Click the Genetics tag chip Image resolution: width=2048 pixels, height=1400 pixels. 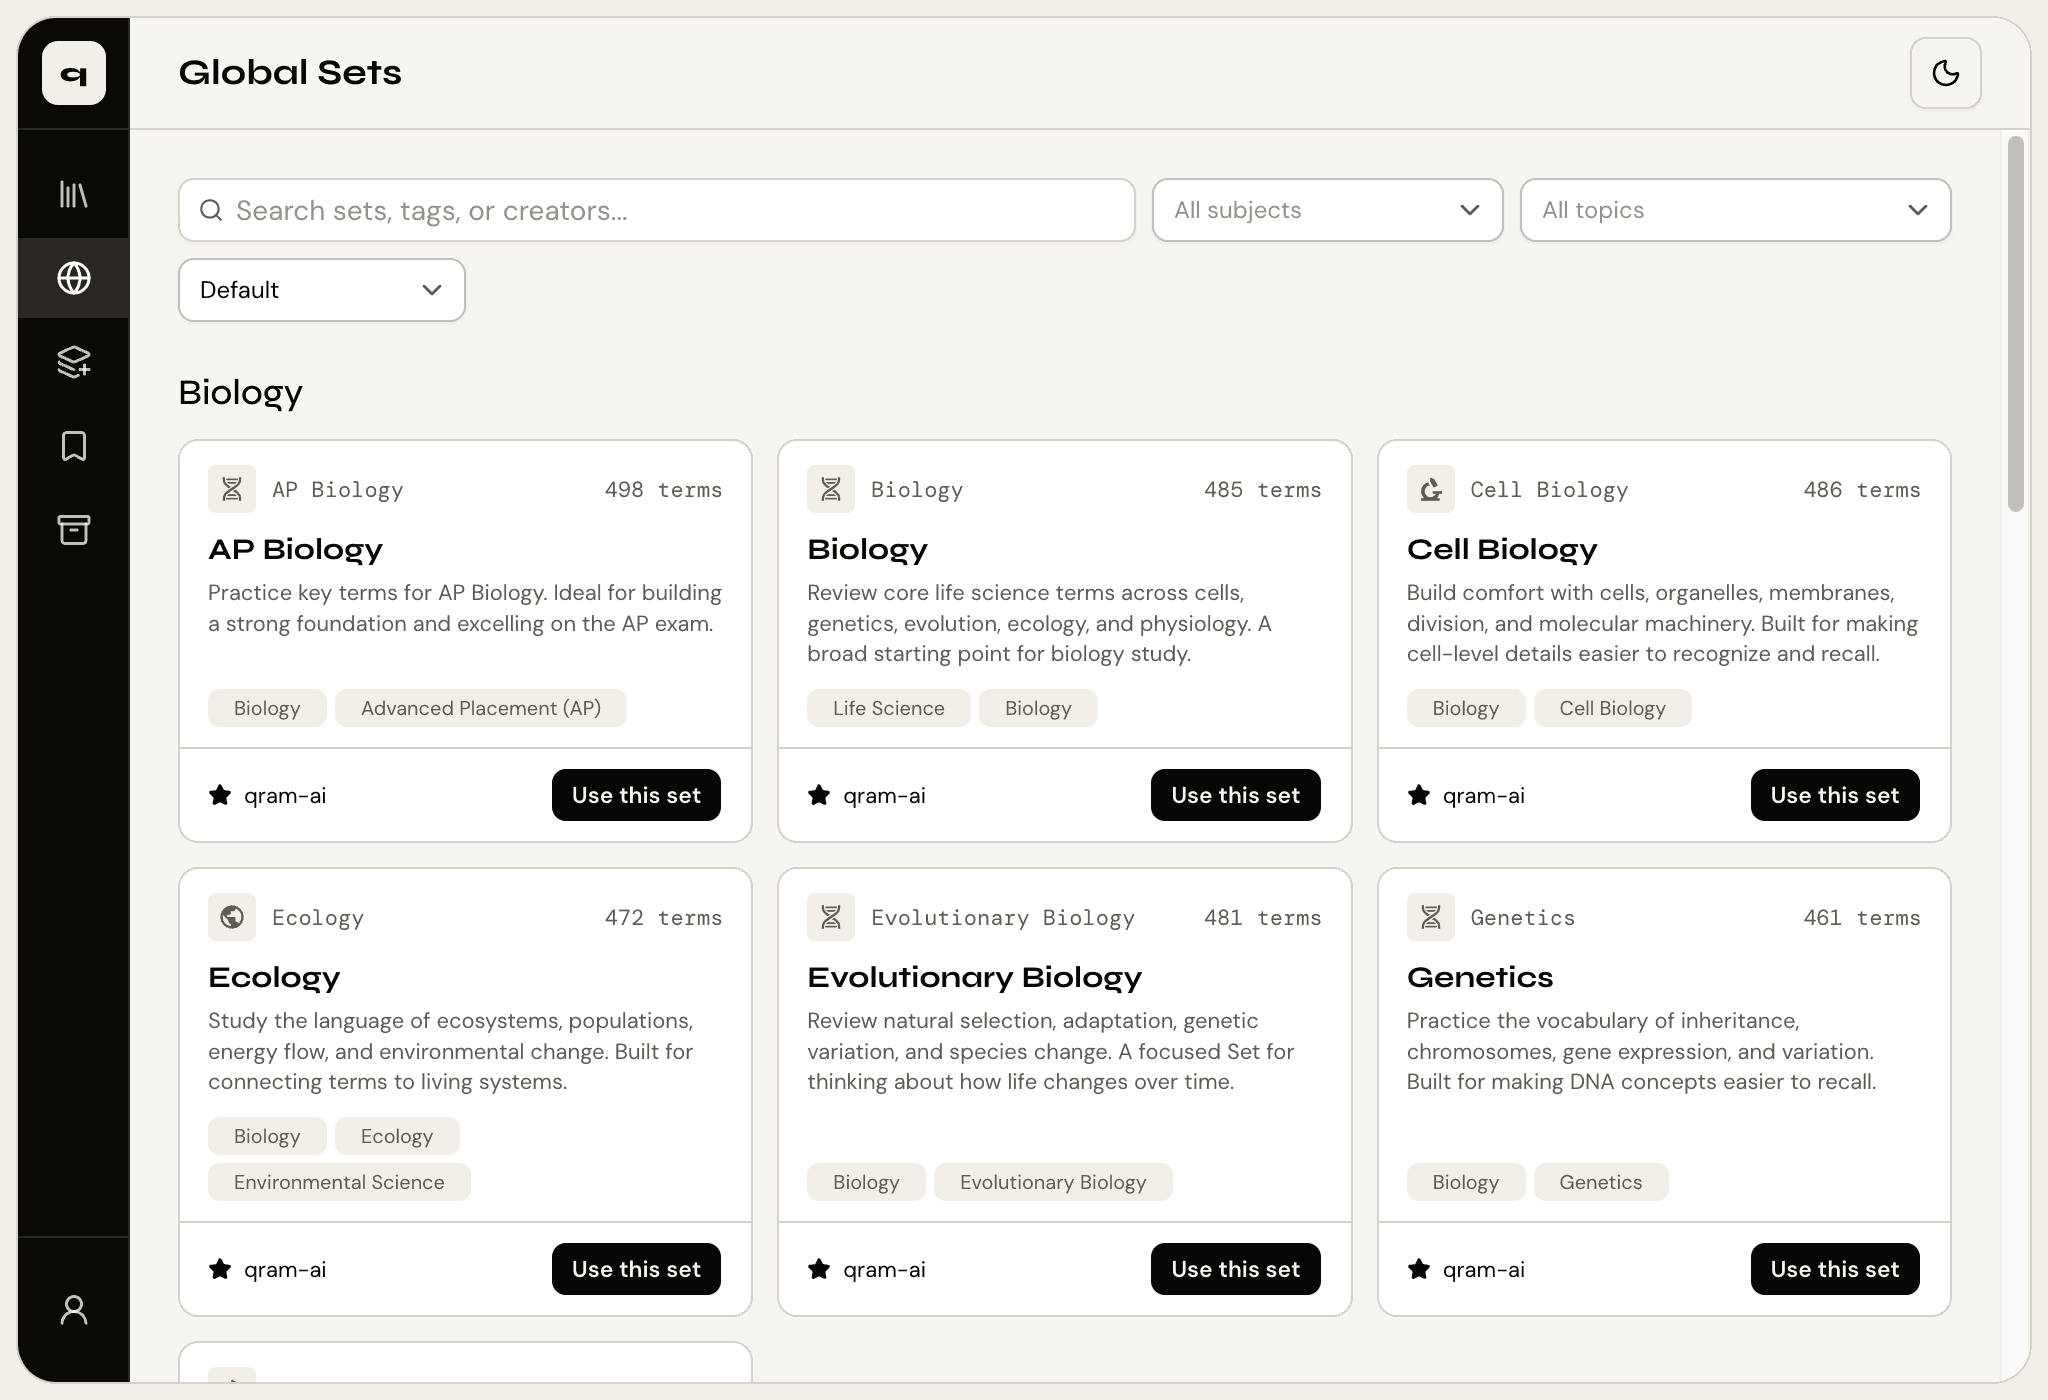(x=1601, y=1182)
